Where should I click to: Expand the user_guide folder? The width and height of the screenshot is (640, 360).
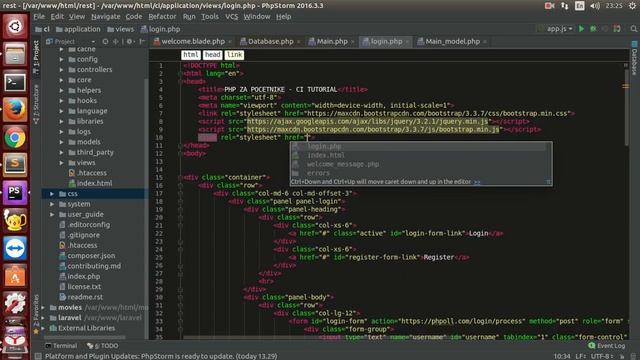[52, 214]
